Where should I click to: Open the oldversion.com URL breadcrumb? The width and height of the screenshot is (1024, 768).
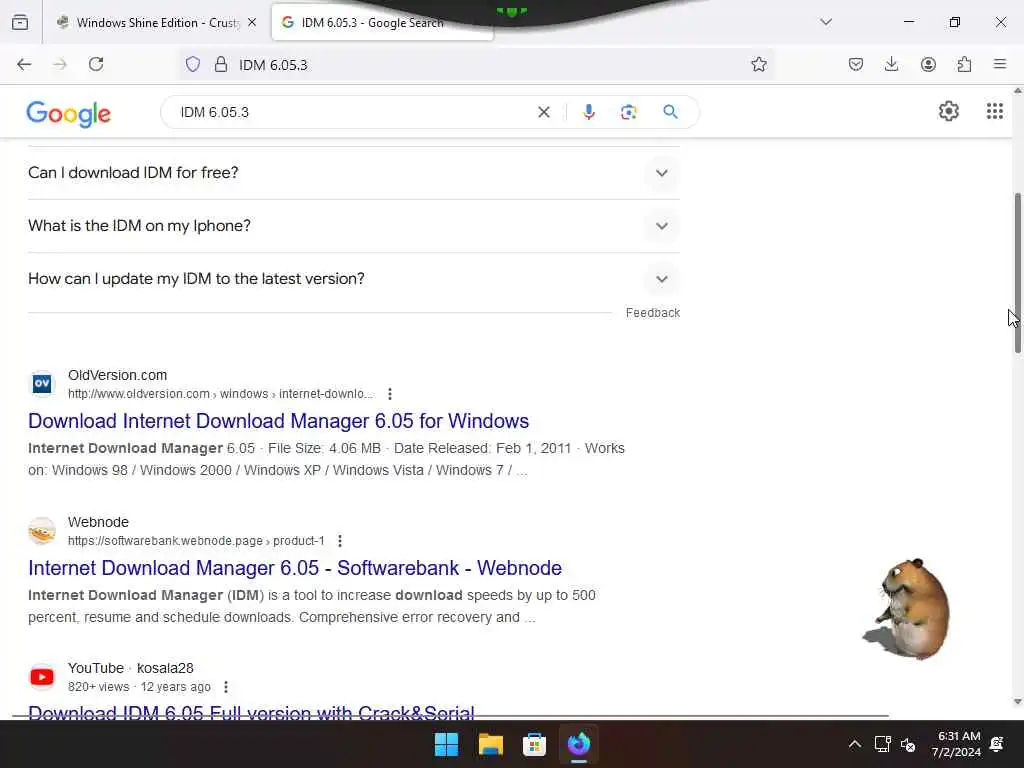[220, 394]
